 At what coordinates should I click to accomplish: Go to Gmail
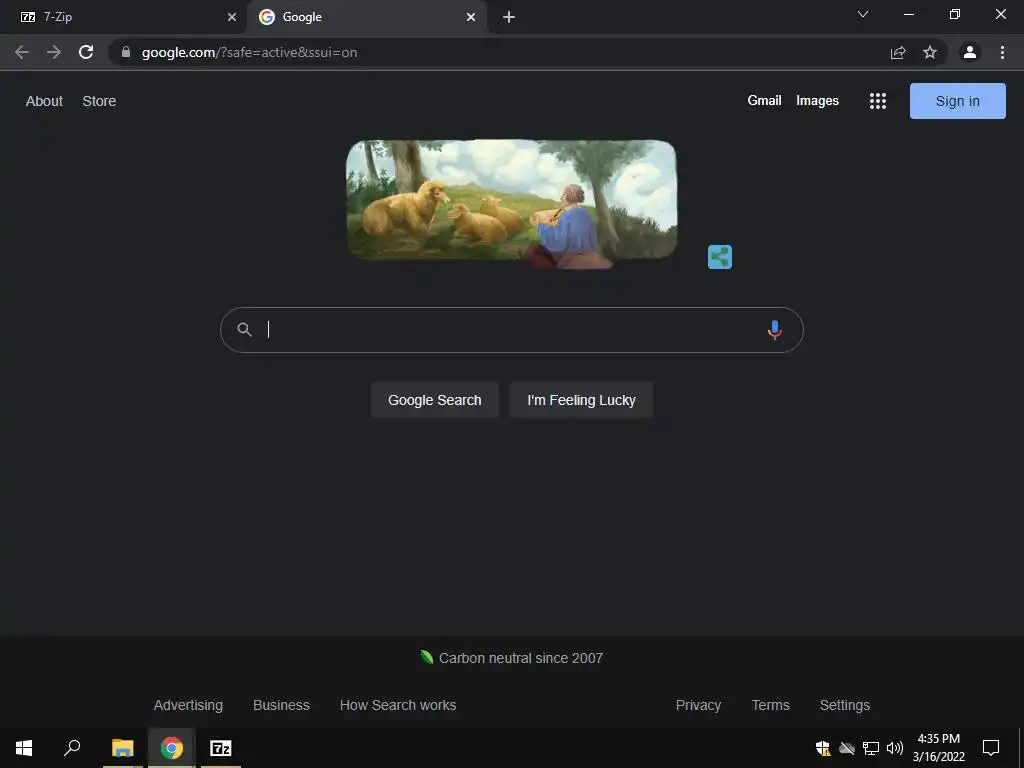tap(764, 101)
